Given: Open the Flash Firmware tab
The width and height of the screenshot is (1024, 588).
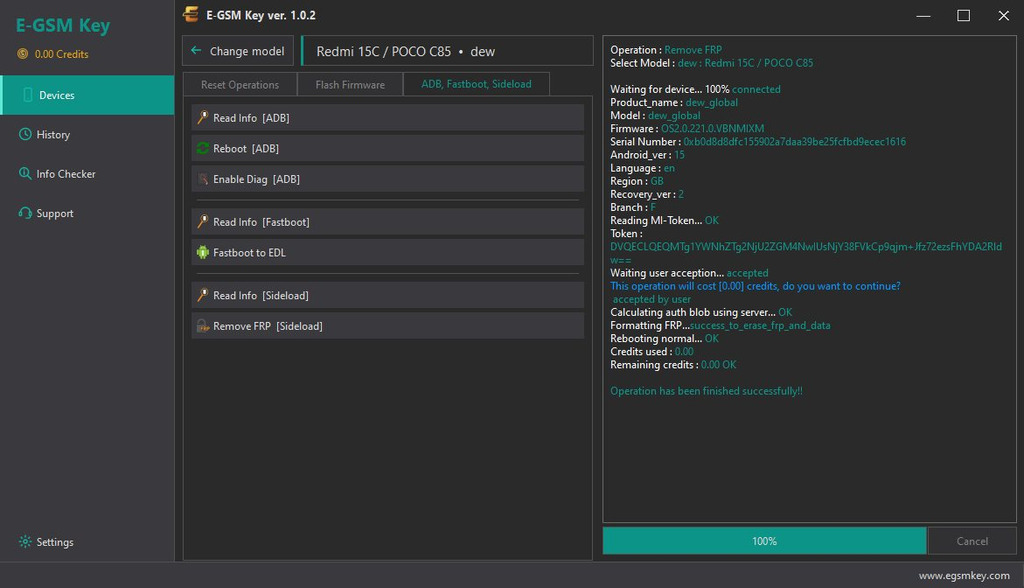Looking at the screenshot, I should pyautogui.click(x=350, y=84).
